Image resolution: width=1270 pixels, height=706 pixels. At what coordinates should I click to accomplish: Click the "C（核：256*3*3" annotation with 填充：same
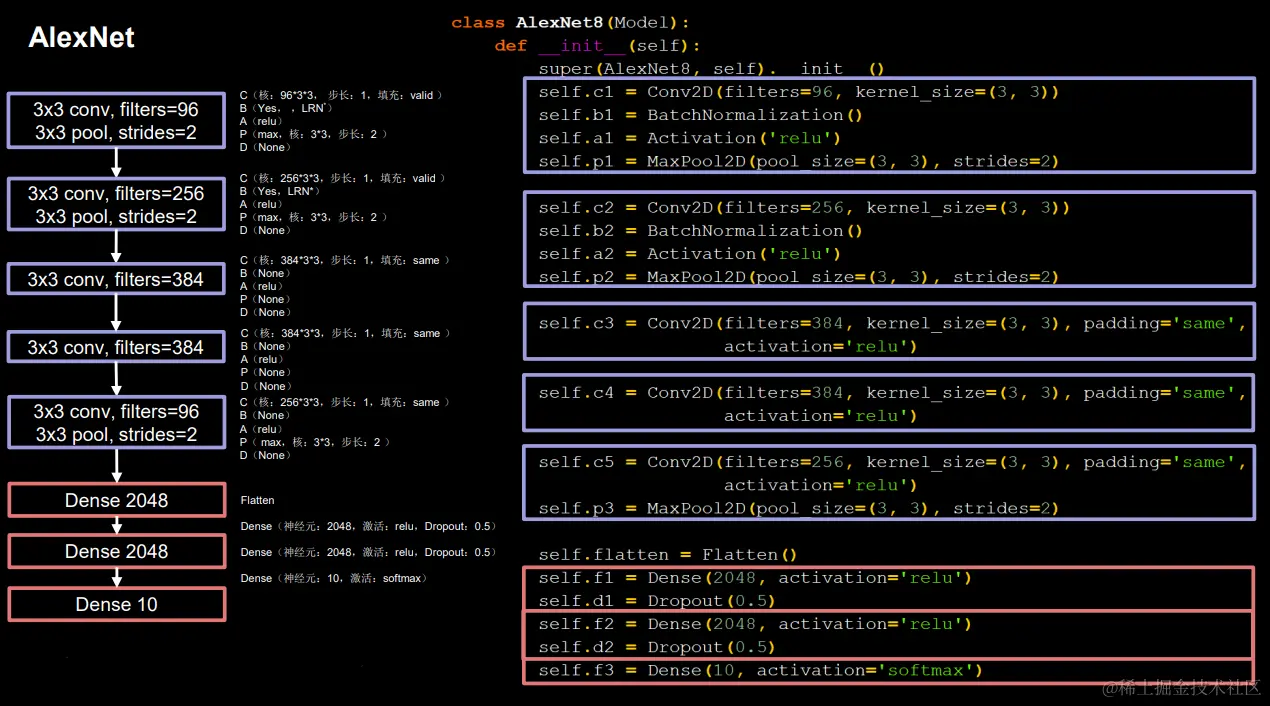(x=343, y=402)
